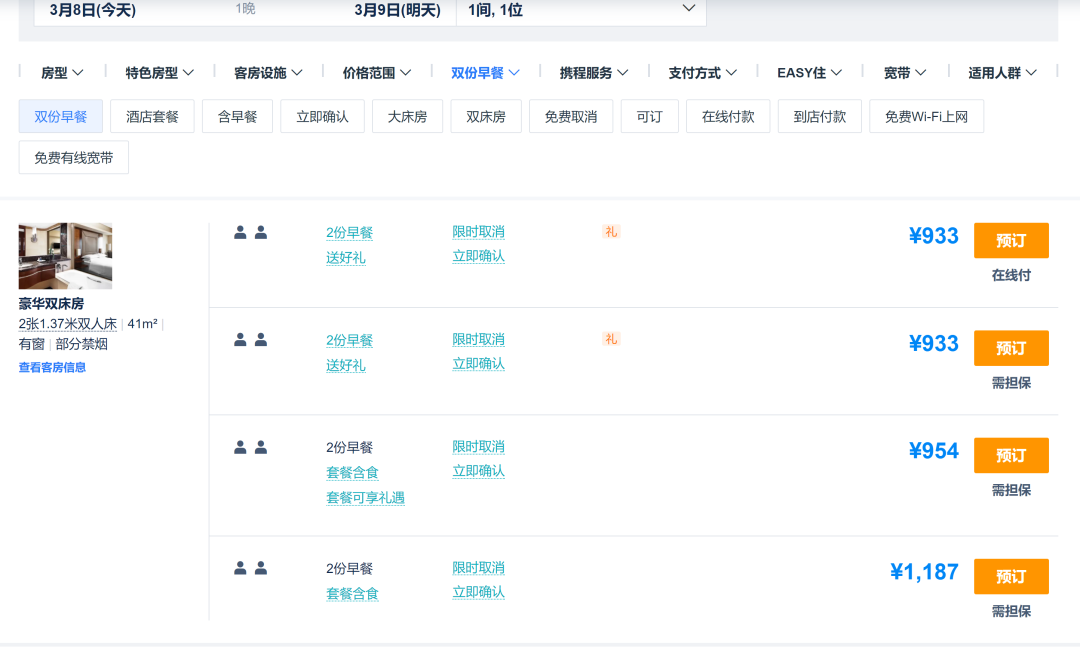
Task: Click the gift badge icon beside second ¥933 offer
Action: click(x=611, y=339)
